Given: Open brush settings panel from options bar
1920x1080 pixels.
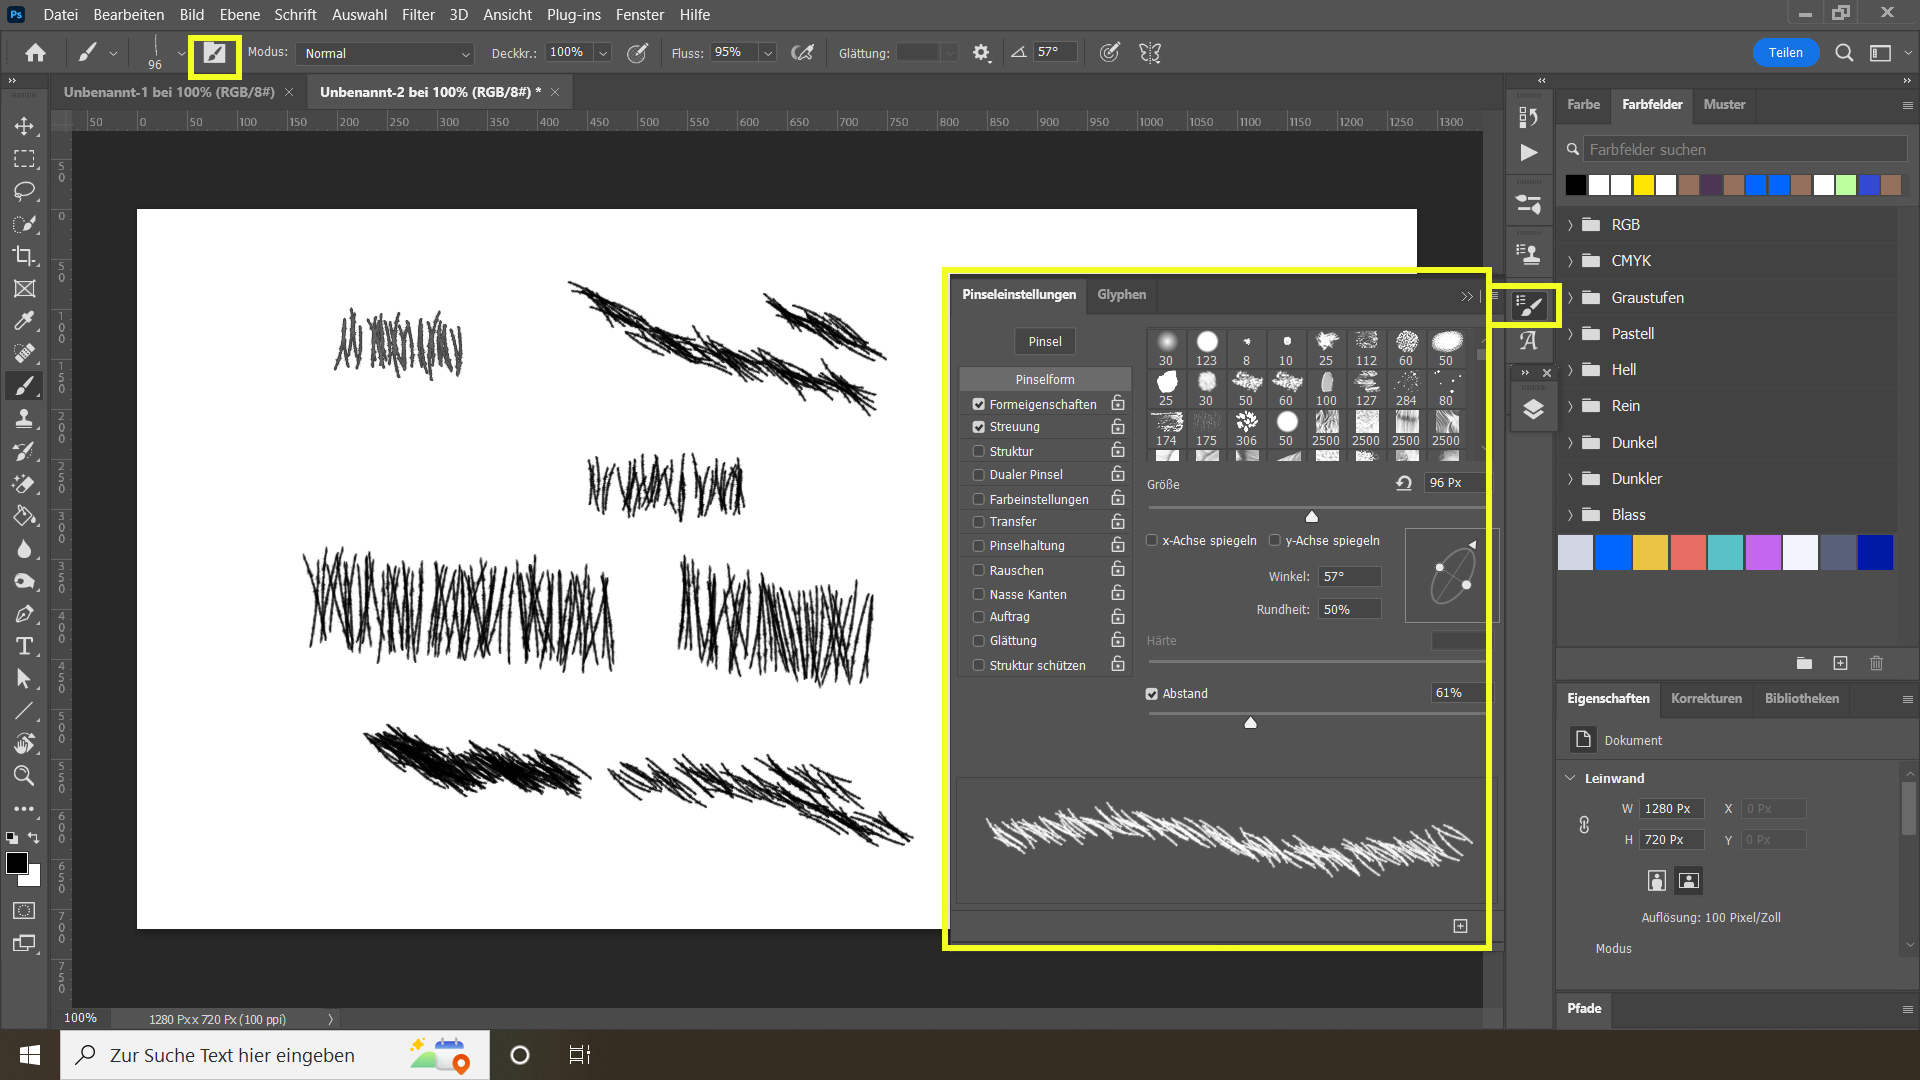Looking at the screenshot, I should point(215,54).
